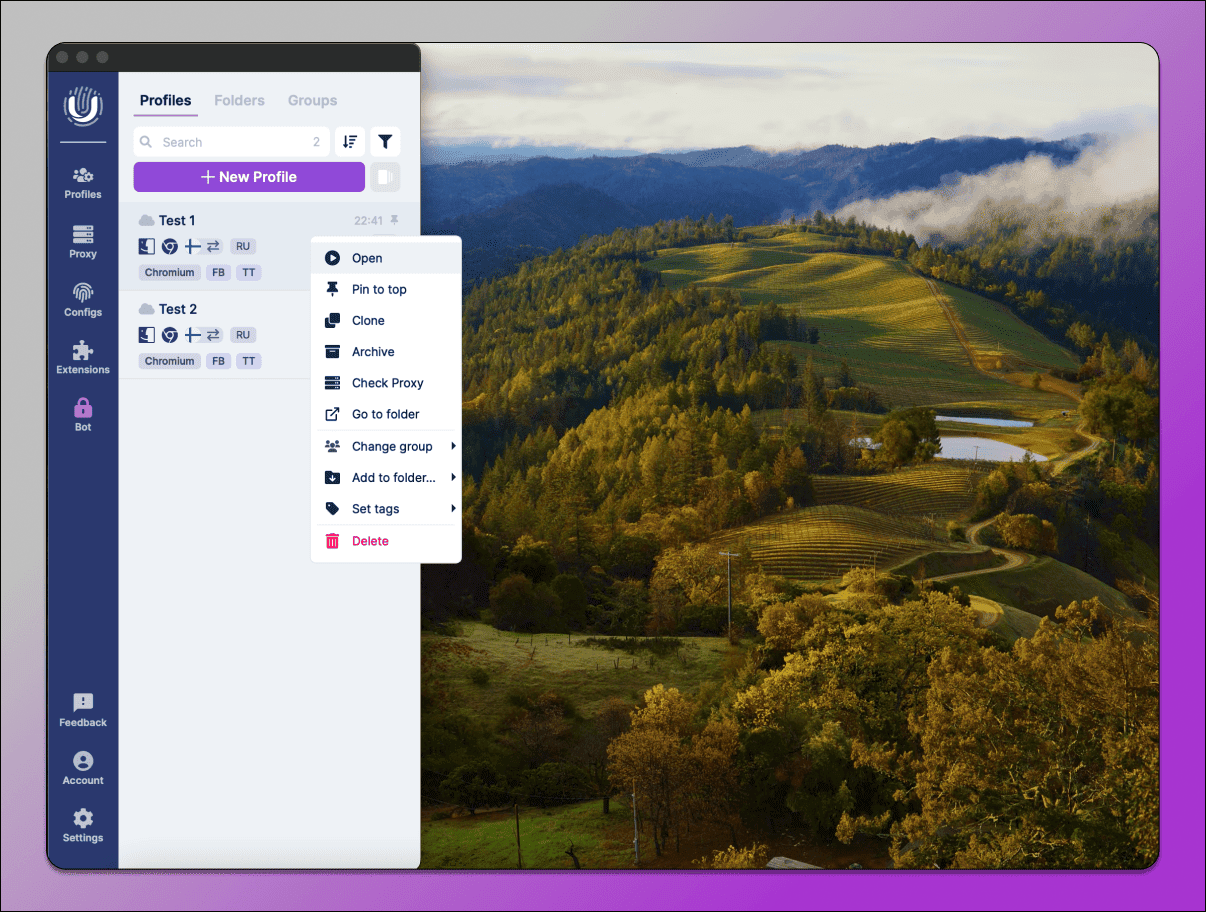Click the proxy swap arrows in Test 2
This screenshot has height=912, width=1206.
click(x=213, y=335)
